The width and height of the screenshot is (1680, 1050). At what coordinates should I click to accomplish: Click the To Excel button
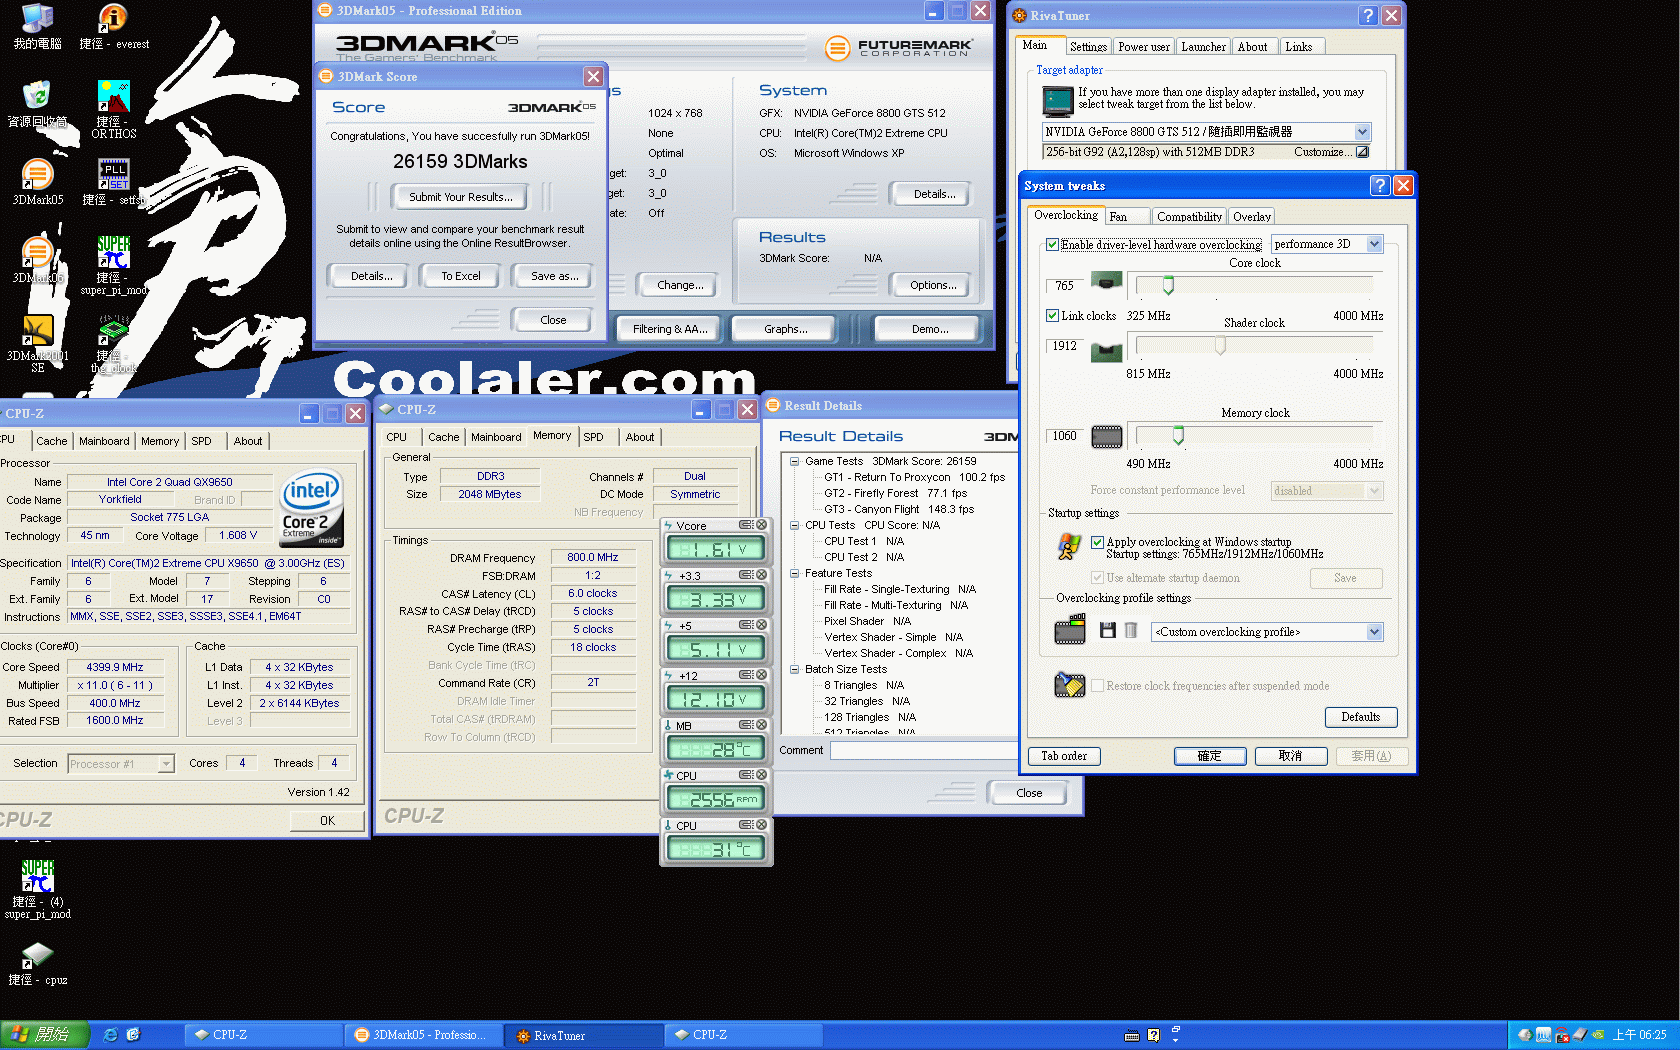(x=460, y=276)
